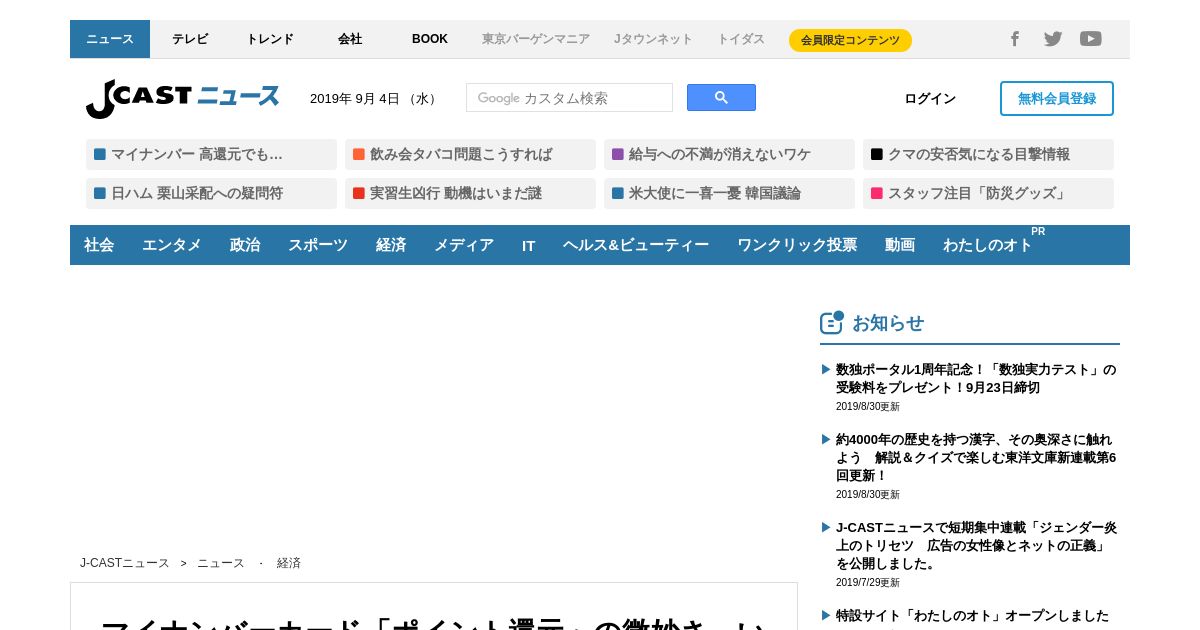Screen dimensions: 1200x630
Task: Select the 会社 top tab
Action: [x=350, y=39]
